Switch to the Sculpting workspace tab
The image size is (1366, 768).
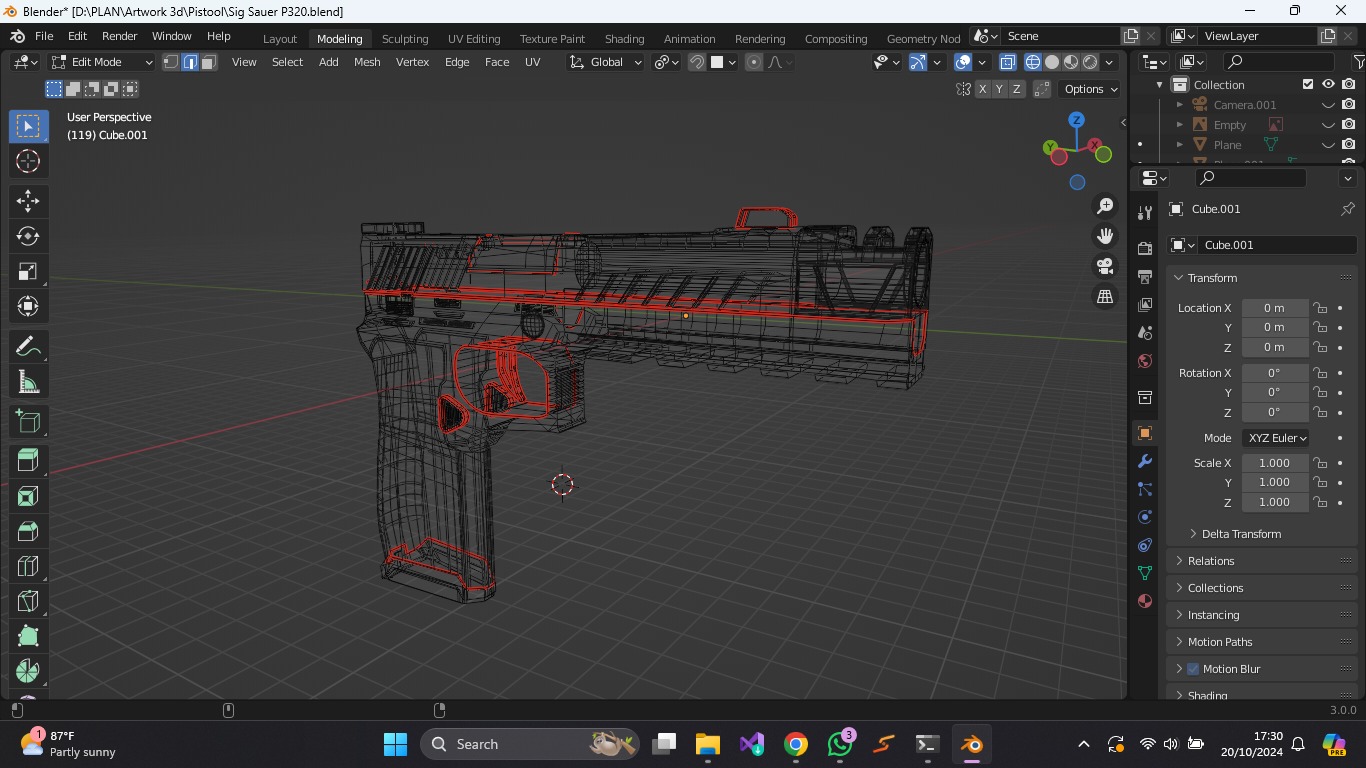[x=405, y=39]
